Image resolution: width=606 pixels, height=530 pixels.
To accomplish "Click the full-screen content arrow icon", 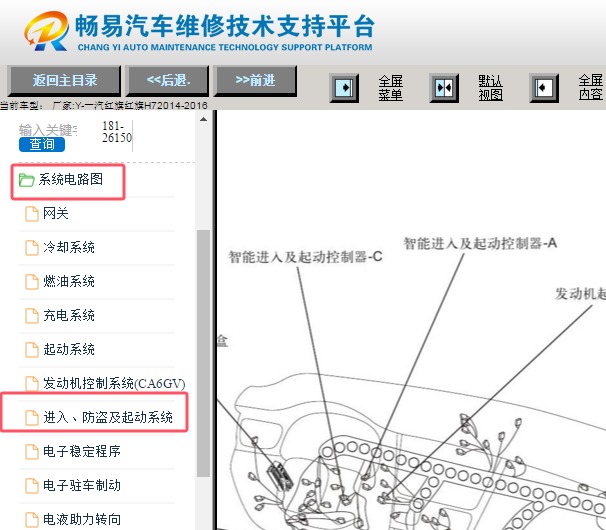I will coord(544,88).
